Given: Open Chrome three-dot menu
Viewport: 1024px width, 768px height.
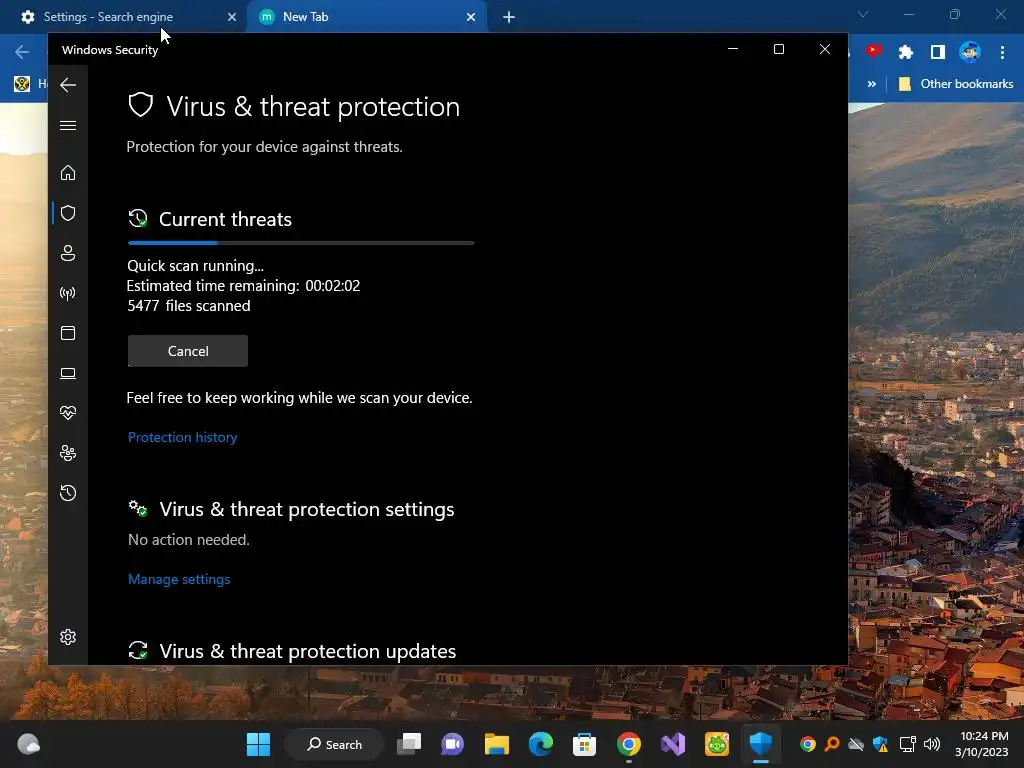Looking at the screenshot, I should pos(1002,52).
